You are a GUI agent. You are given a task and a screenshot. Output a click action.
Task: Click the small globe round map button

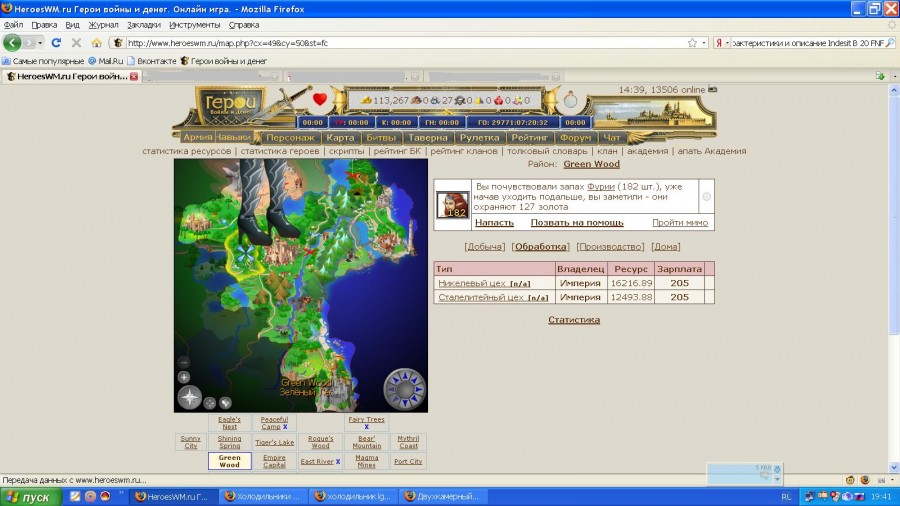pyautogui.click(x=226, y=403)
